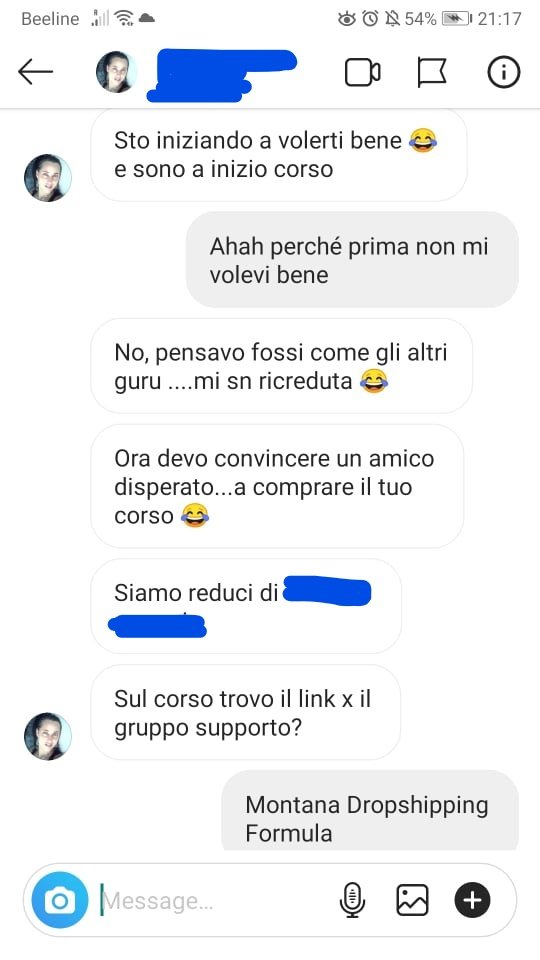Open profile picture in header
This screenshot has height=960, width=540.
(116, 72)
